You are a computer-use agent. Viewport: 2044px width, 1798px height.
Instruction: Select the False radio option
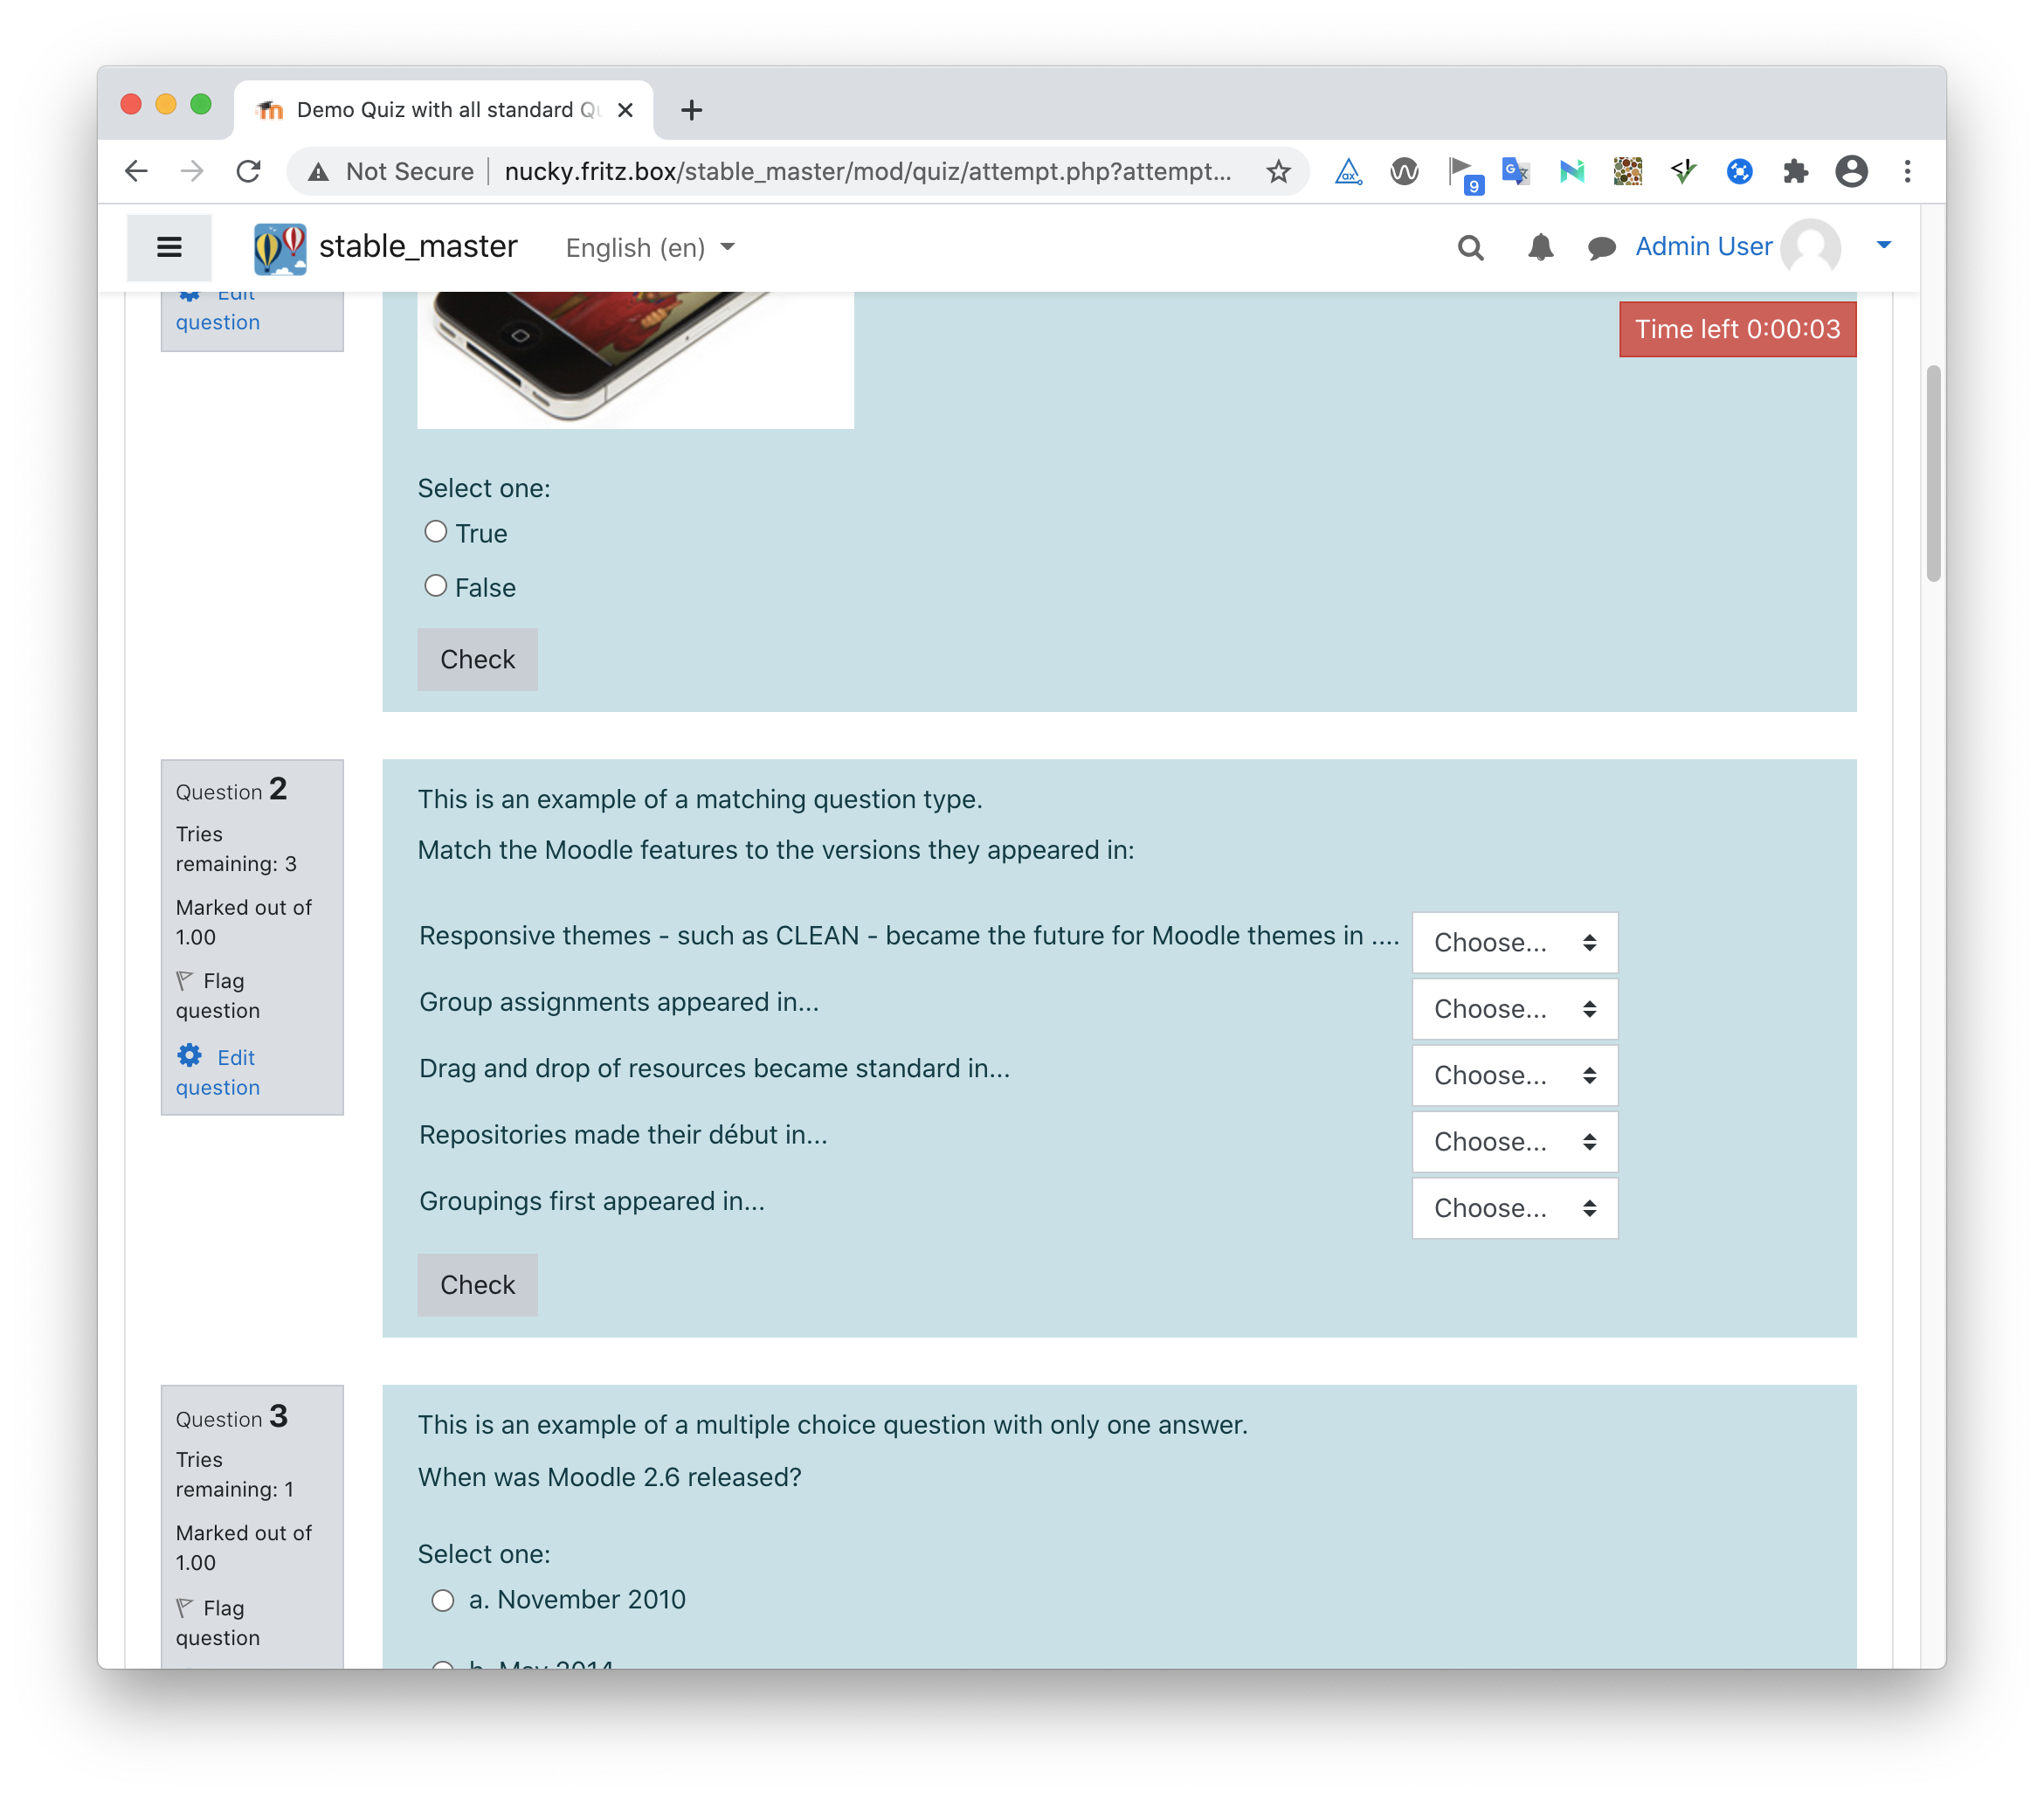coord(435,585)
